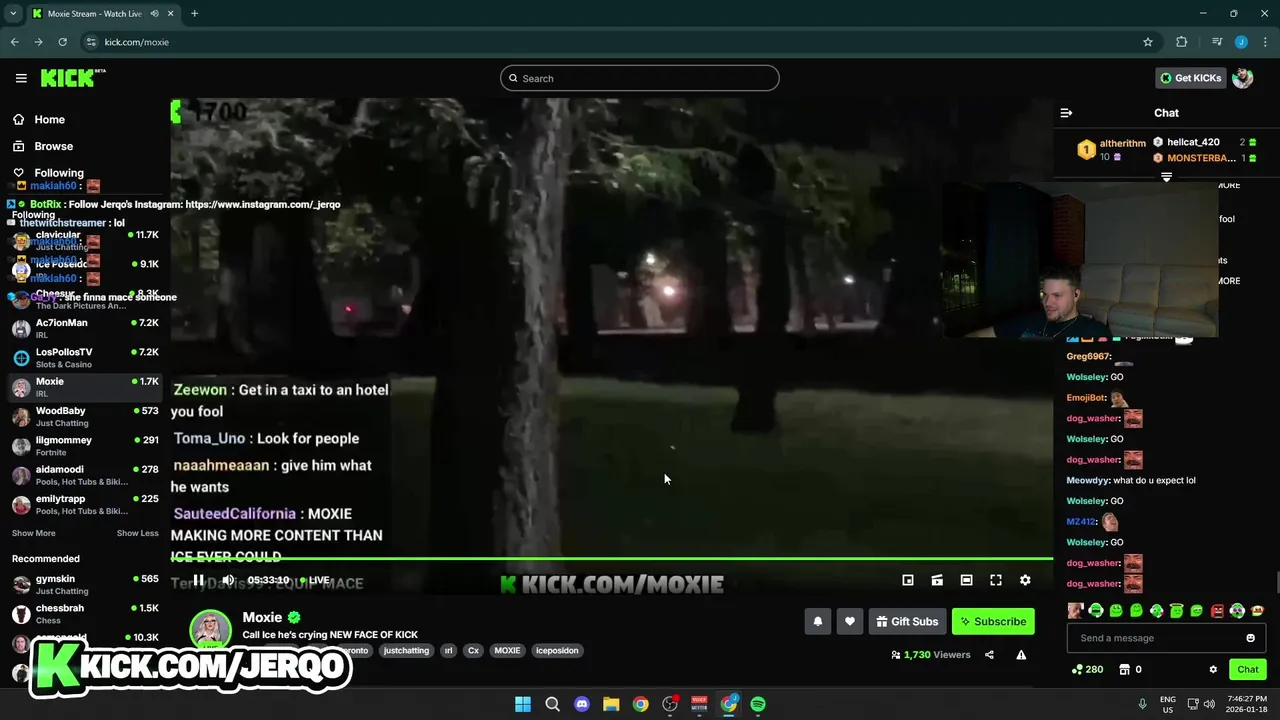Open emilytrapp channel in sidebar
Image resolution: width=1280 pixels, height=720 pixels.
click(84, 504)
